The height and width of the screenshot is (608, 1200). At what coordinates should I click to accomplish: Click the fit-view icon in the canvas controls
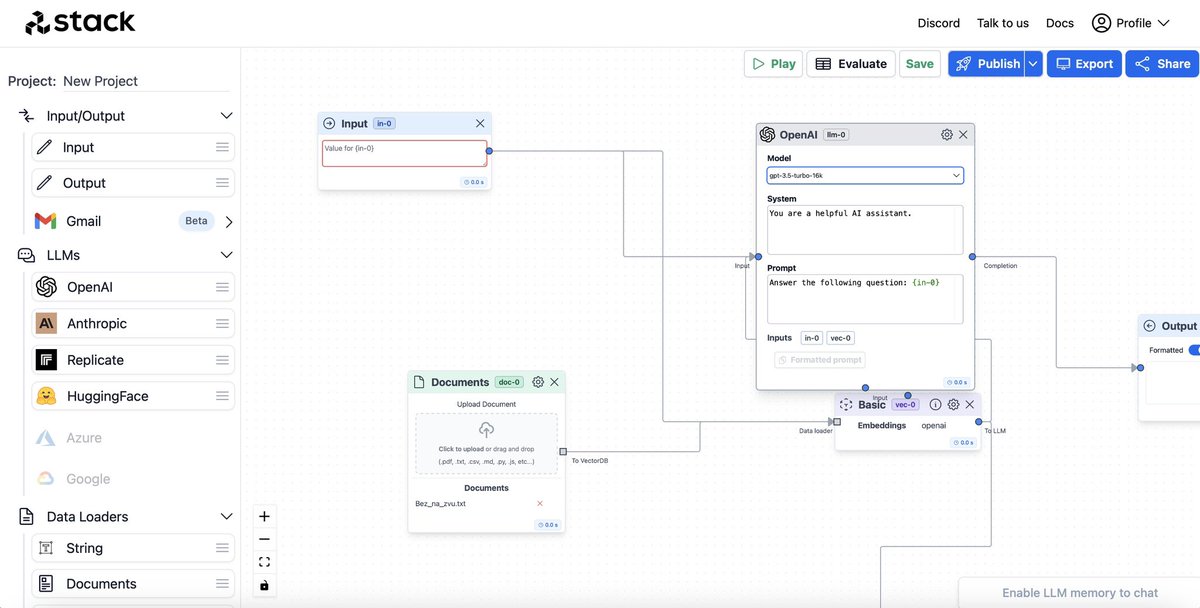click(x=264, y=561)
